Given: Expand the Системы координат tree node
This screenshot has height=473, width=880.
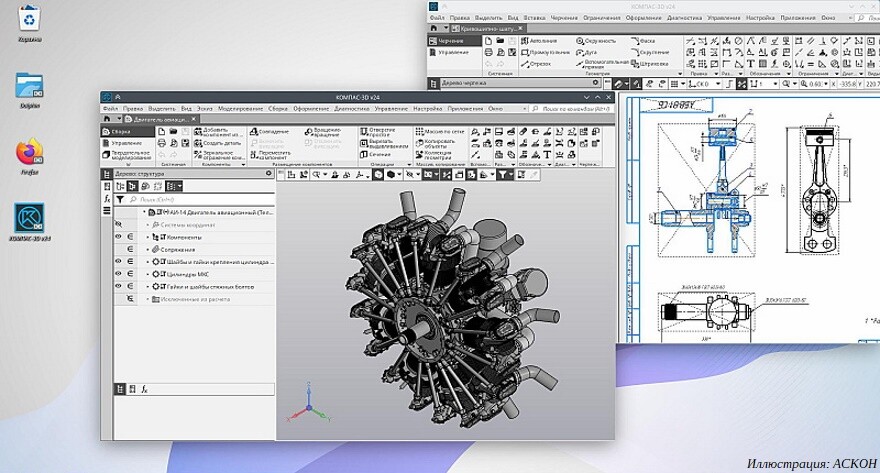Looking at the screenshot, I should pos(147,225).
